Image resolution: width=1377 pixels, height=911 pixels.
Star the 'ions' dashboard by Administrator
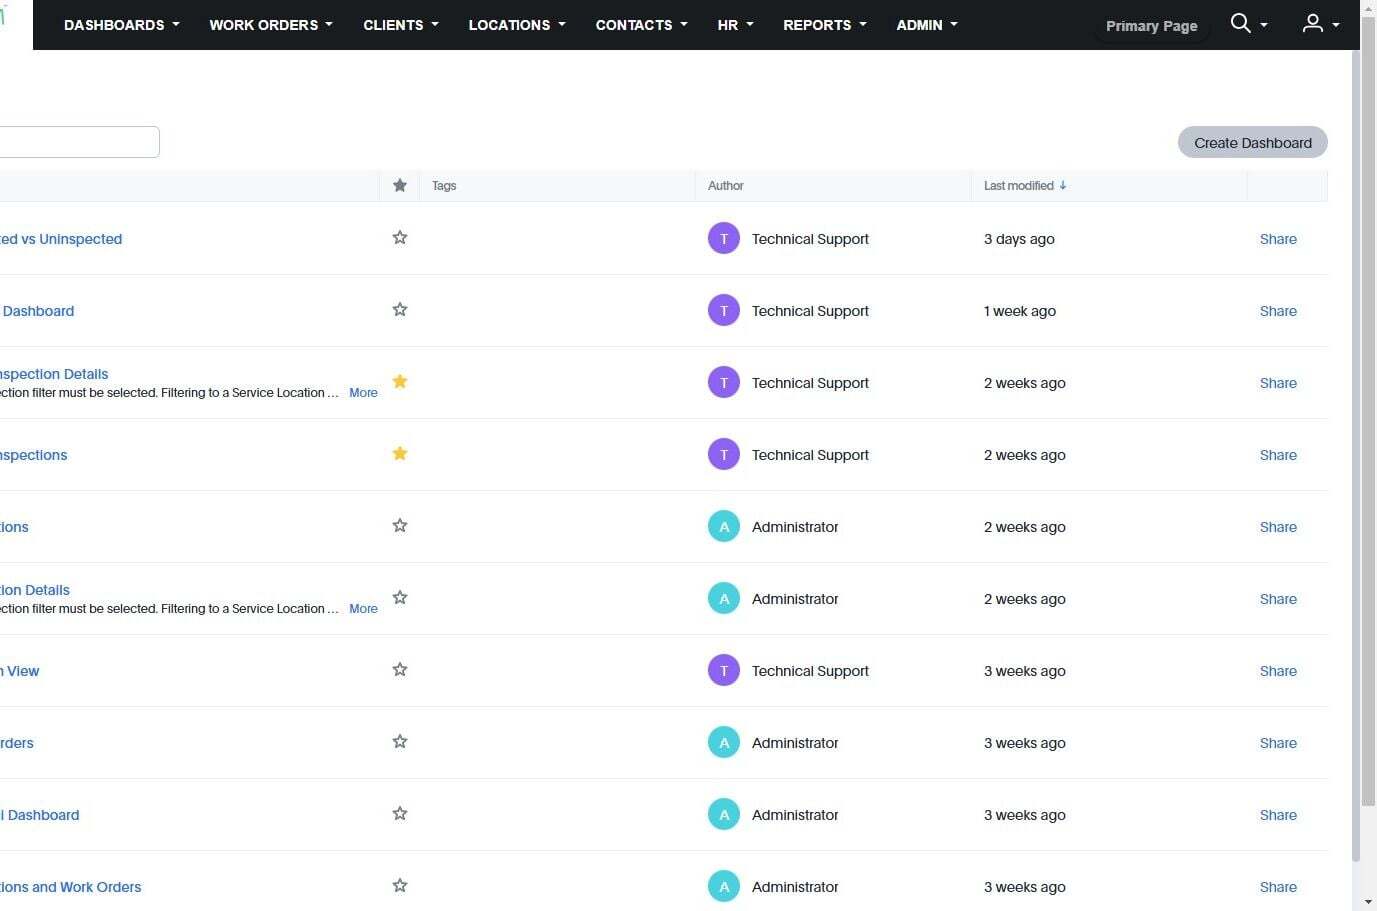pos(400,525)
